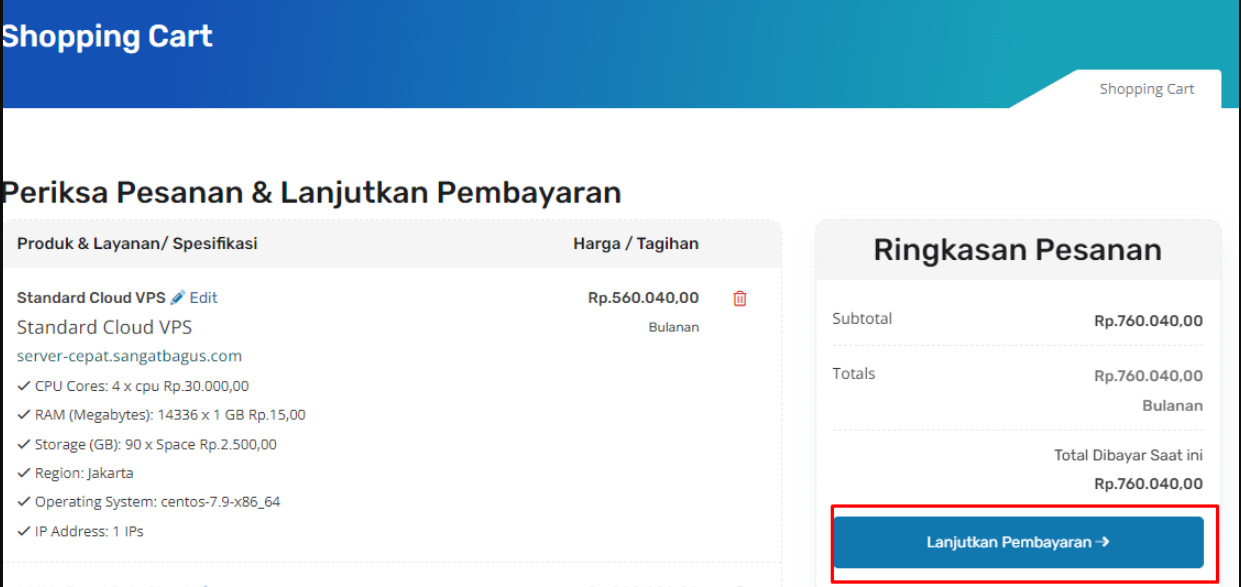Open the Edit link for the VPS
Image resolution: width=1241 pixels, height=587 pixels.
tap(203, 297)
